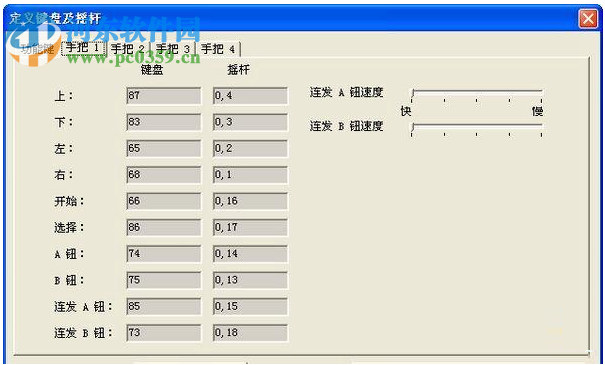Select the 右 keyboard field showing 68

pos(164,175)
